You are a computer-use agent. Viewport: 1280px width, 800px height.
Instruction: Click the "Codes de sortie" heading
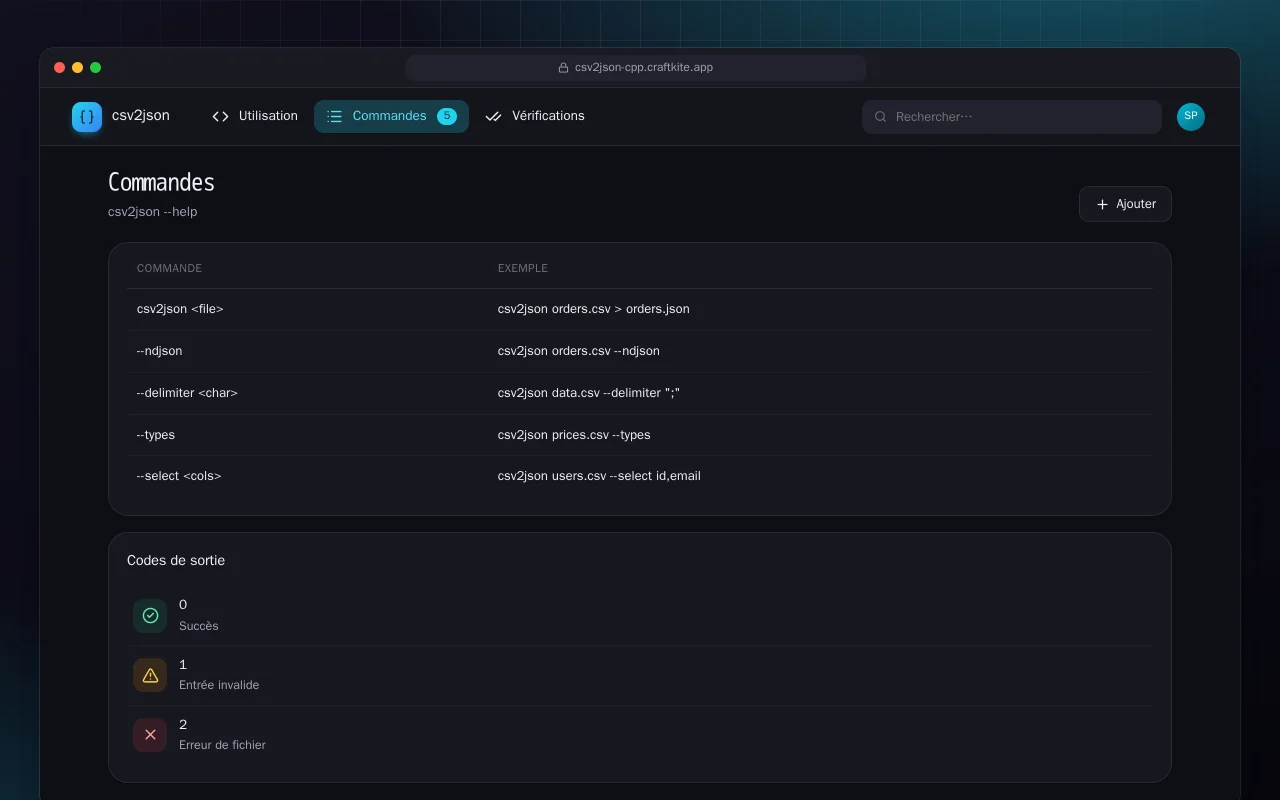tap(176, 561)
